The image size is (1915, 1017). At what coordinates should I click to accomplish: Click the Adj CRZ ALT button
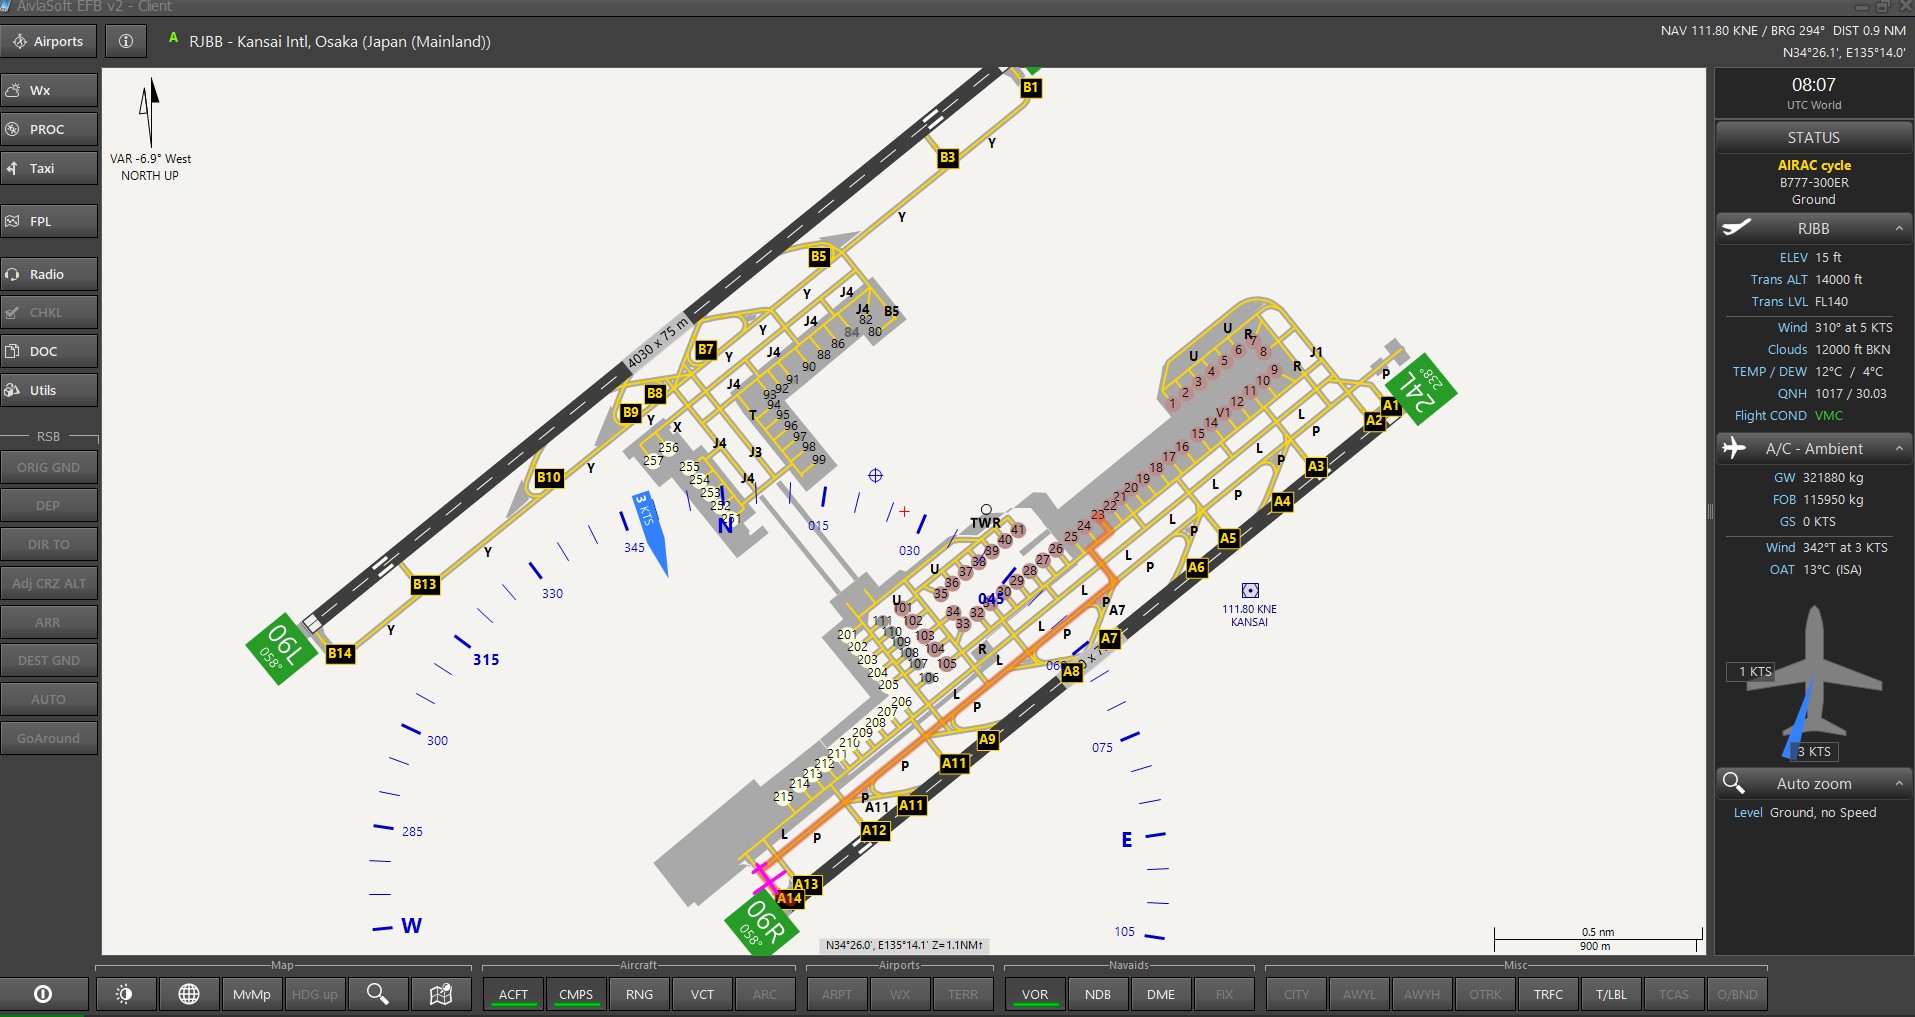click(49, 583)
